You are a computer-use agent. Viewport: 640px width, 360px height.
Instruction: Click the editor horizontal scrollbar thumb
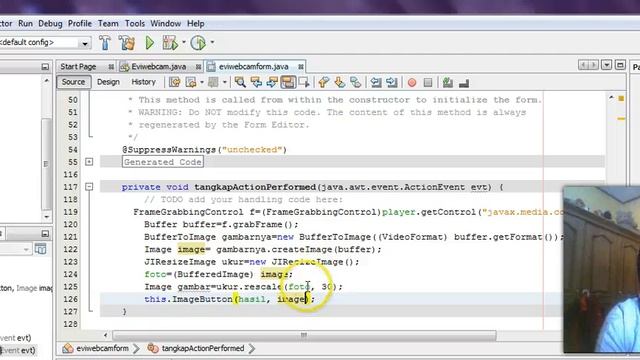304,336
